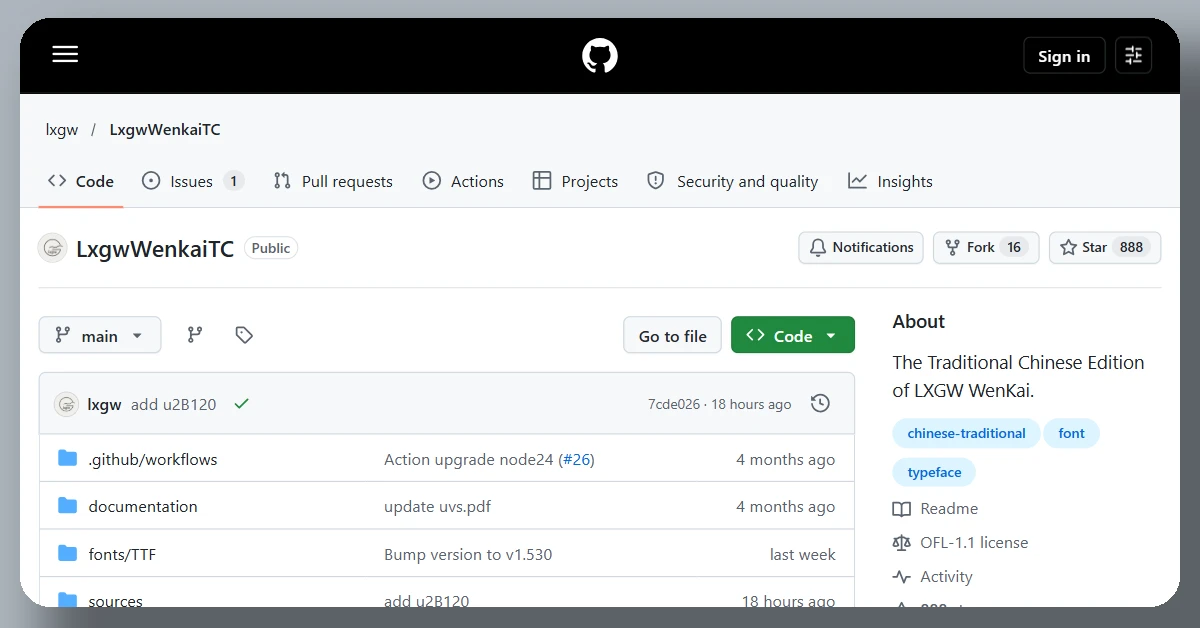
Task: Click the folder icon for documentation
Action: [67, 506]
